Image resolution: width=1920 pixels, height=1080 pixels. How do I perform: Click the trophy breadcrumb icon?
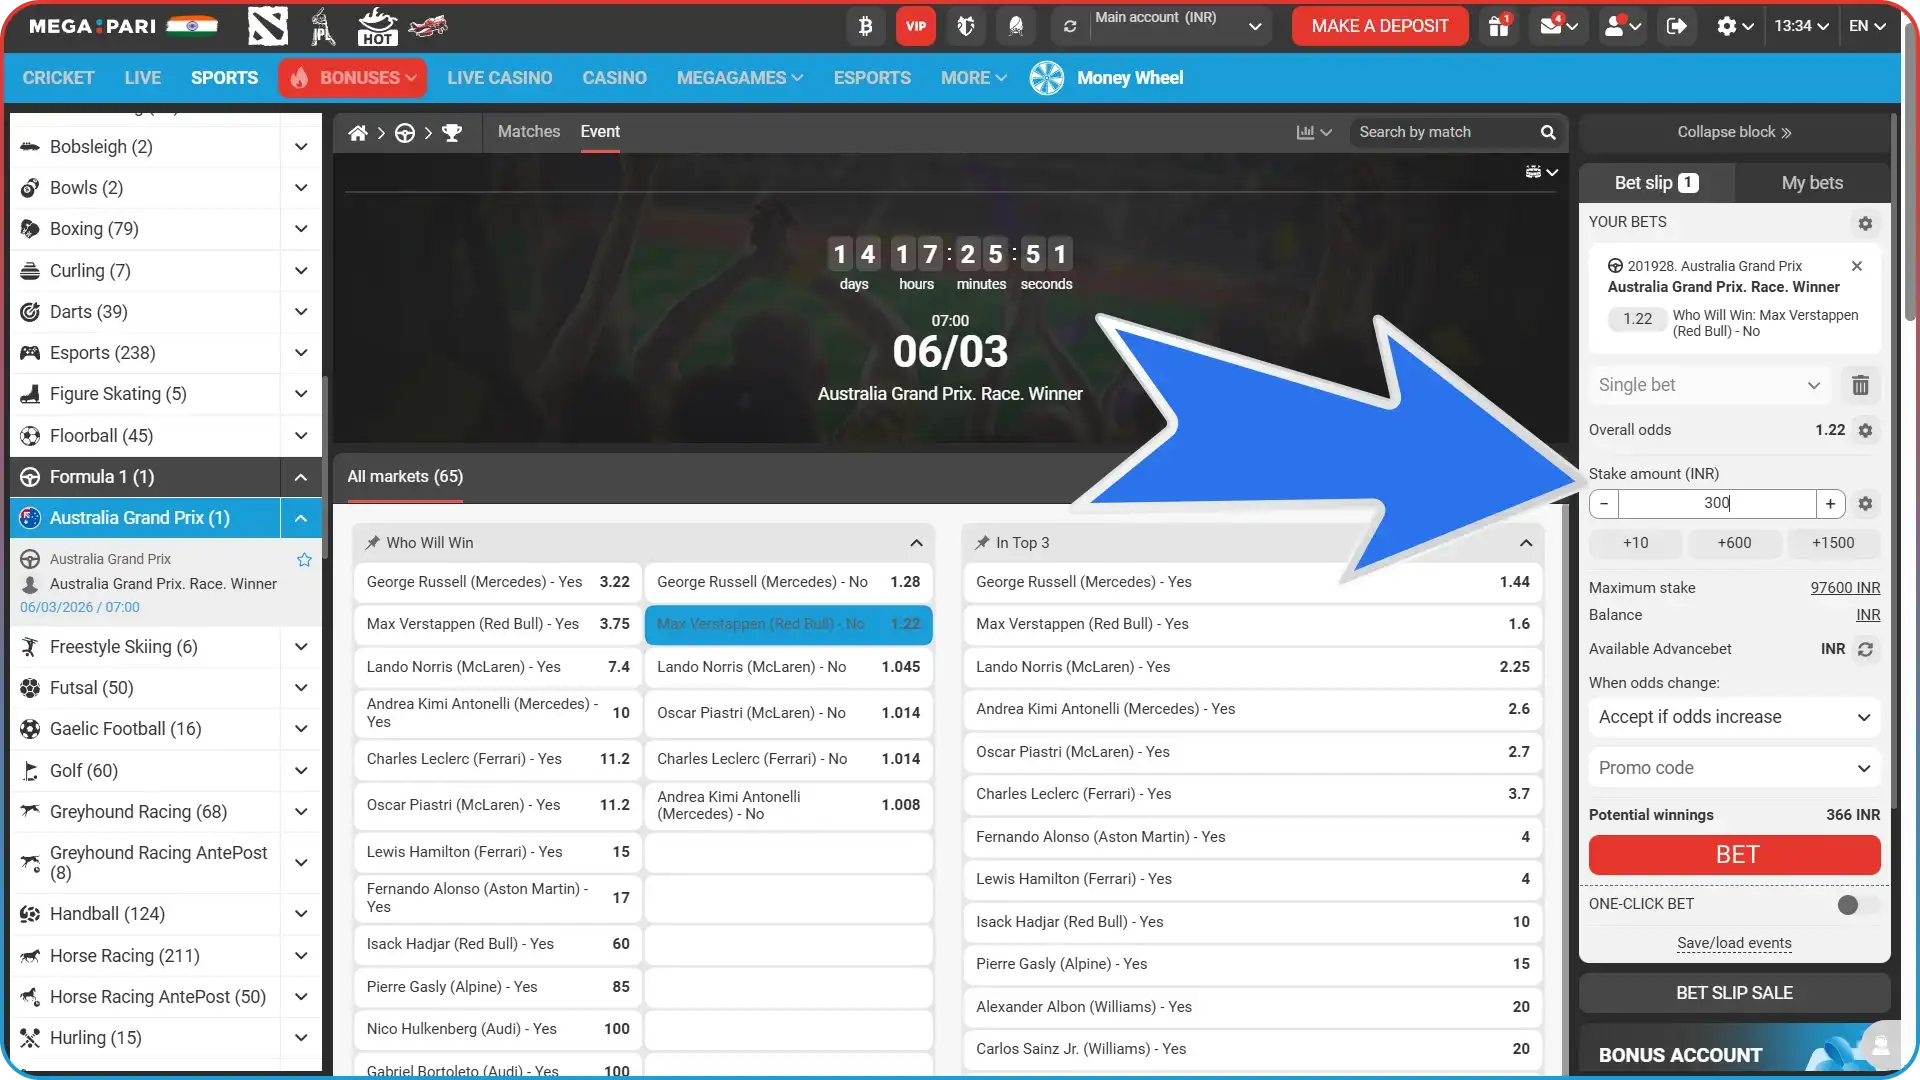tap(452, 132)
